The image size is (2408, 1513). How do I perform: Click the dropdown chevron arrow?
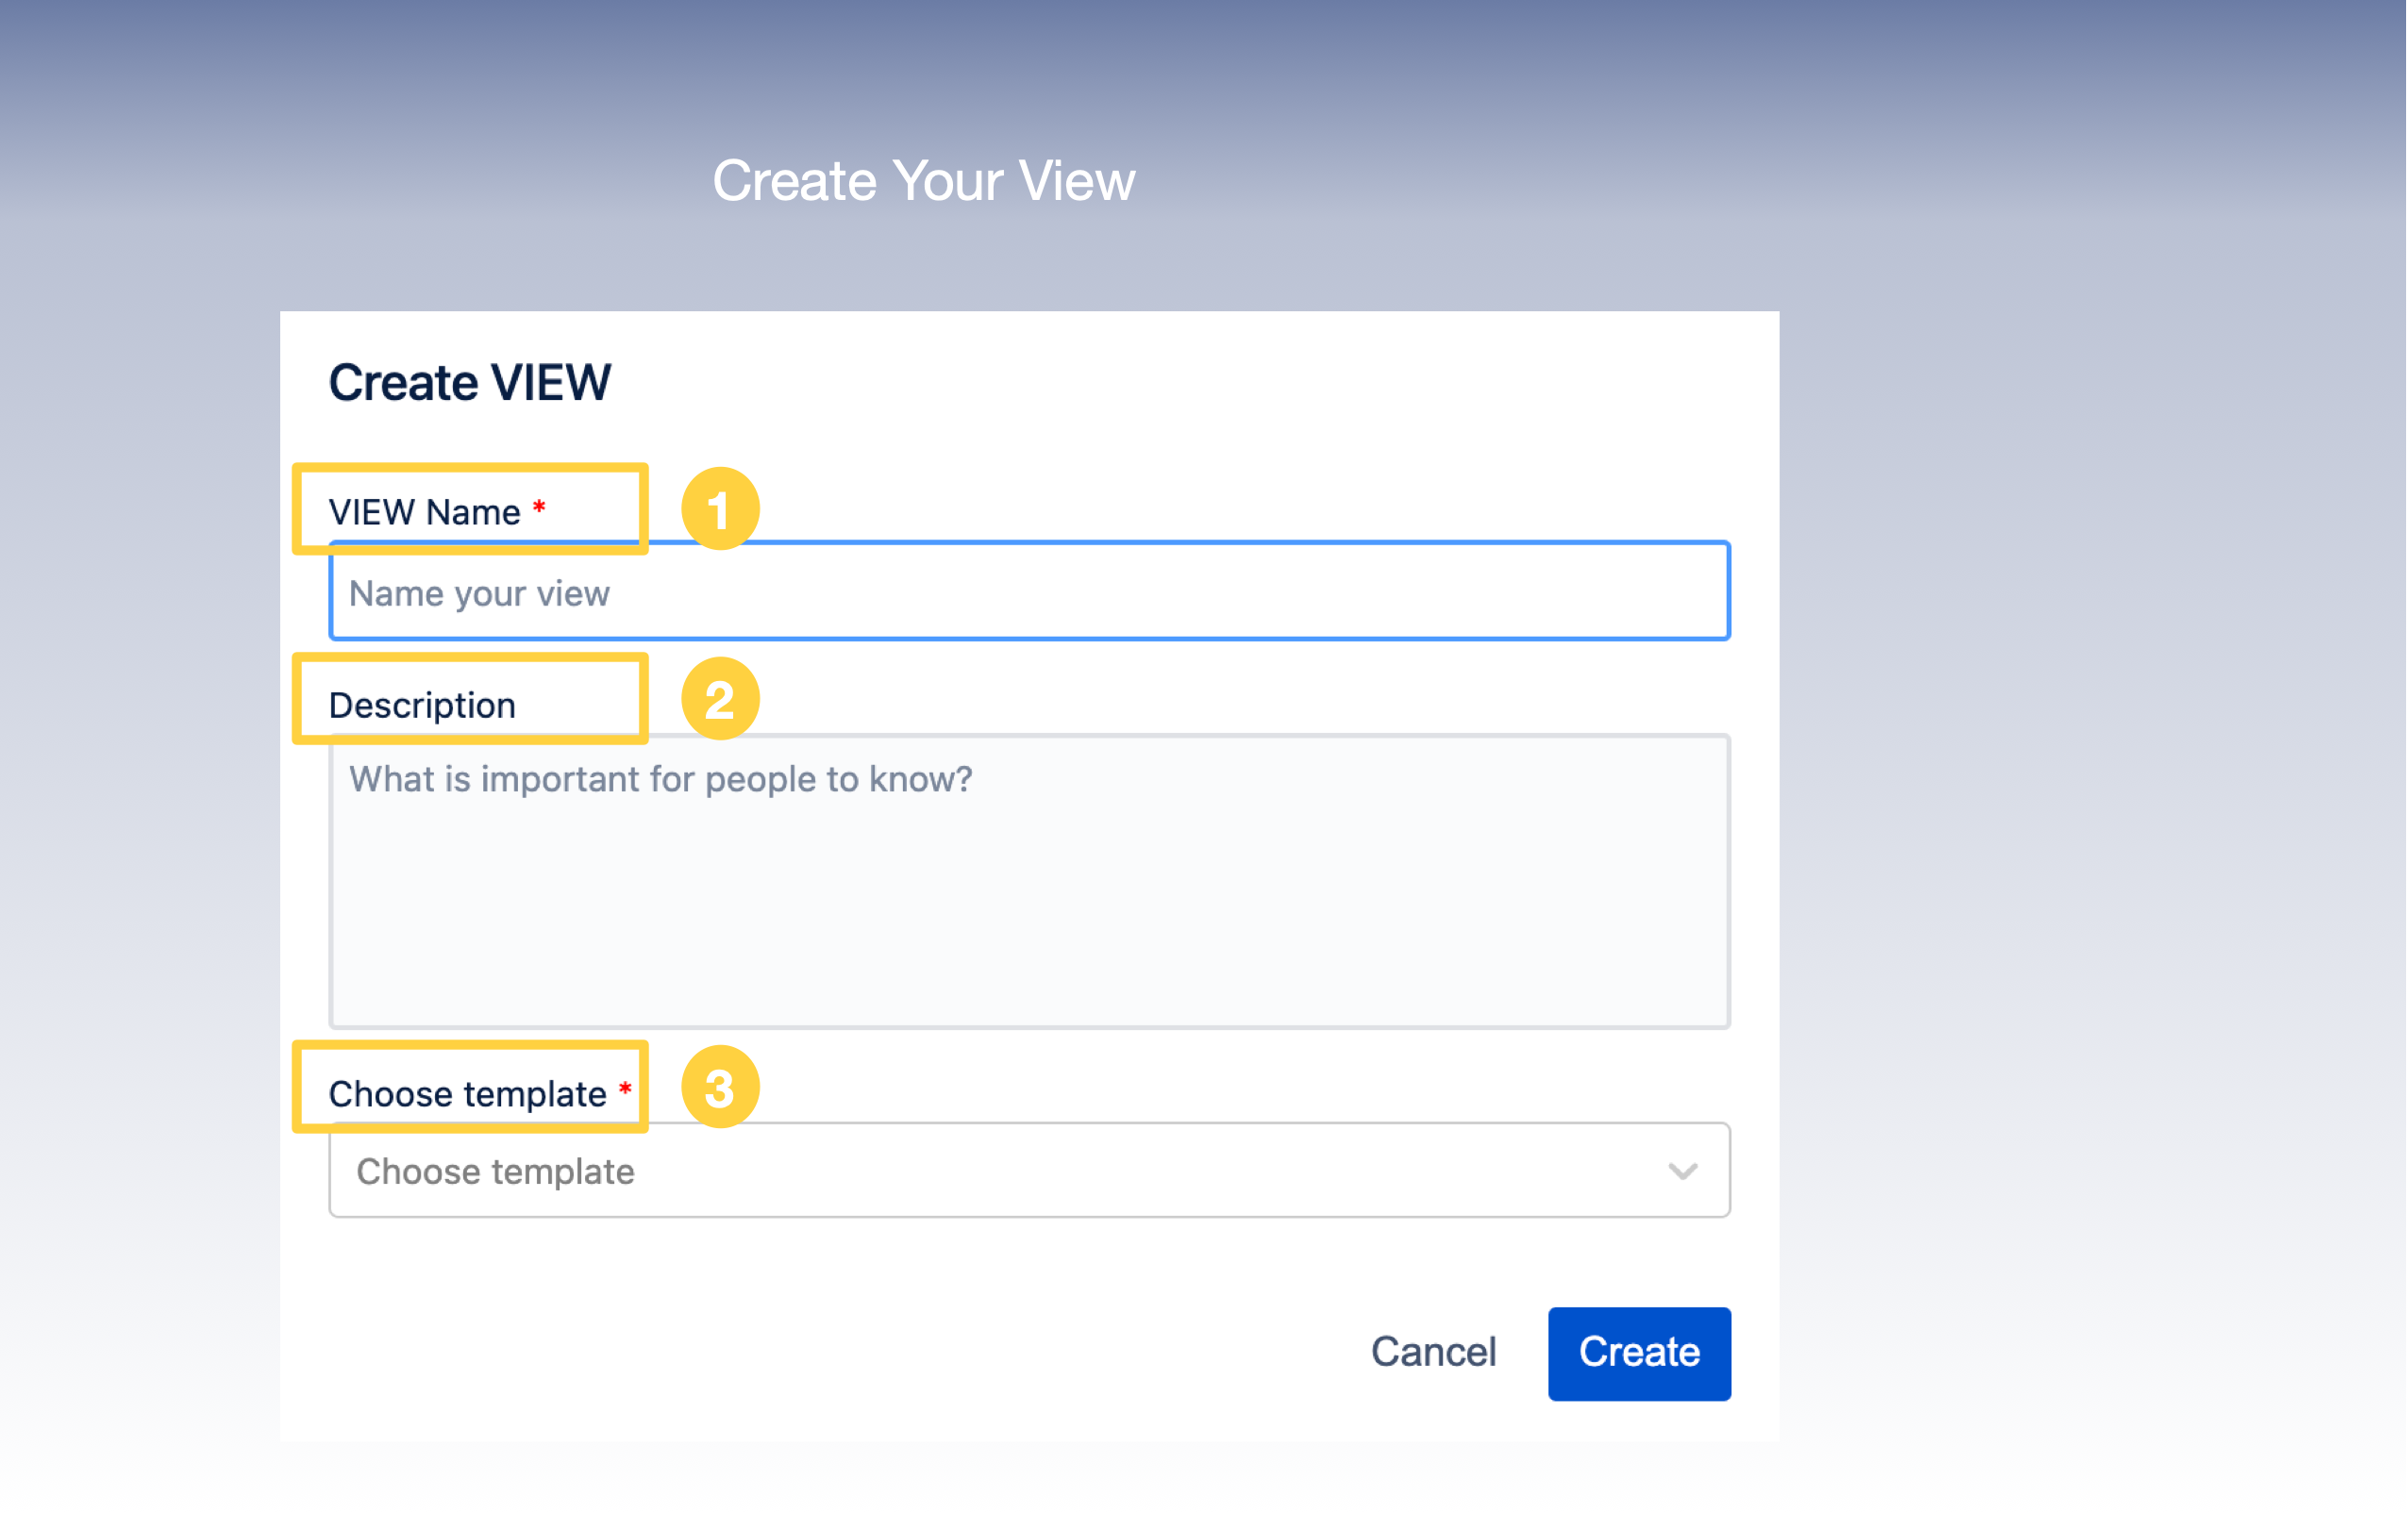(x=1683, y=1171)
